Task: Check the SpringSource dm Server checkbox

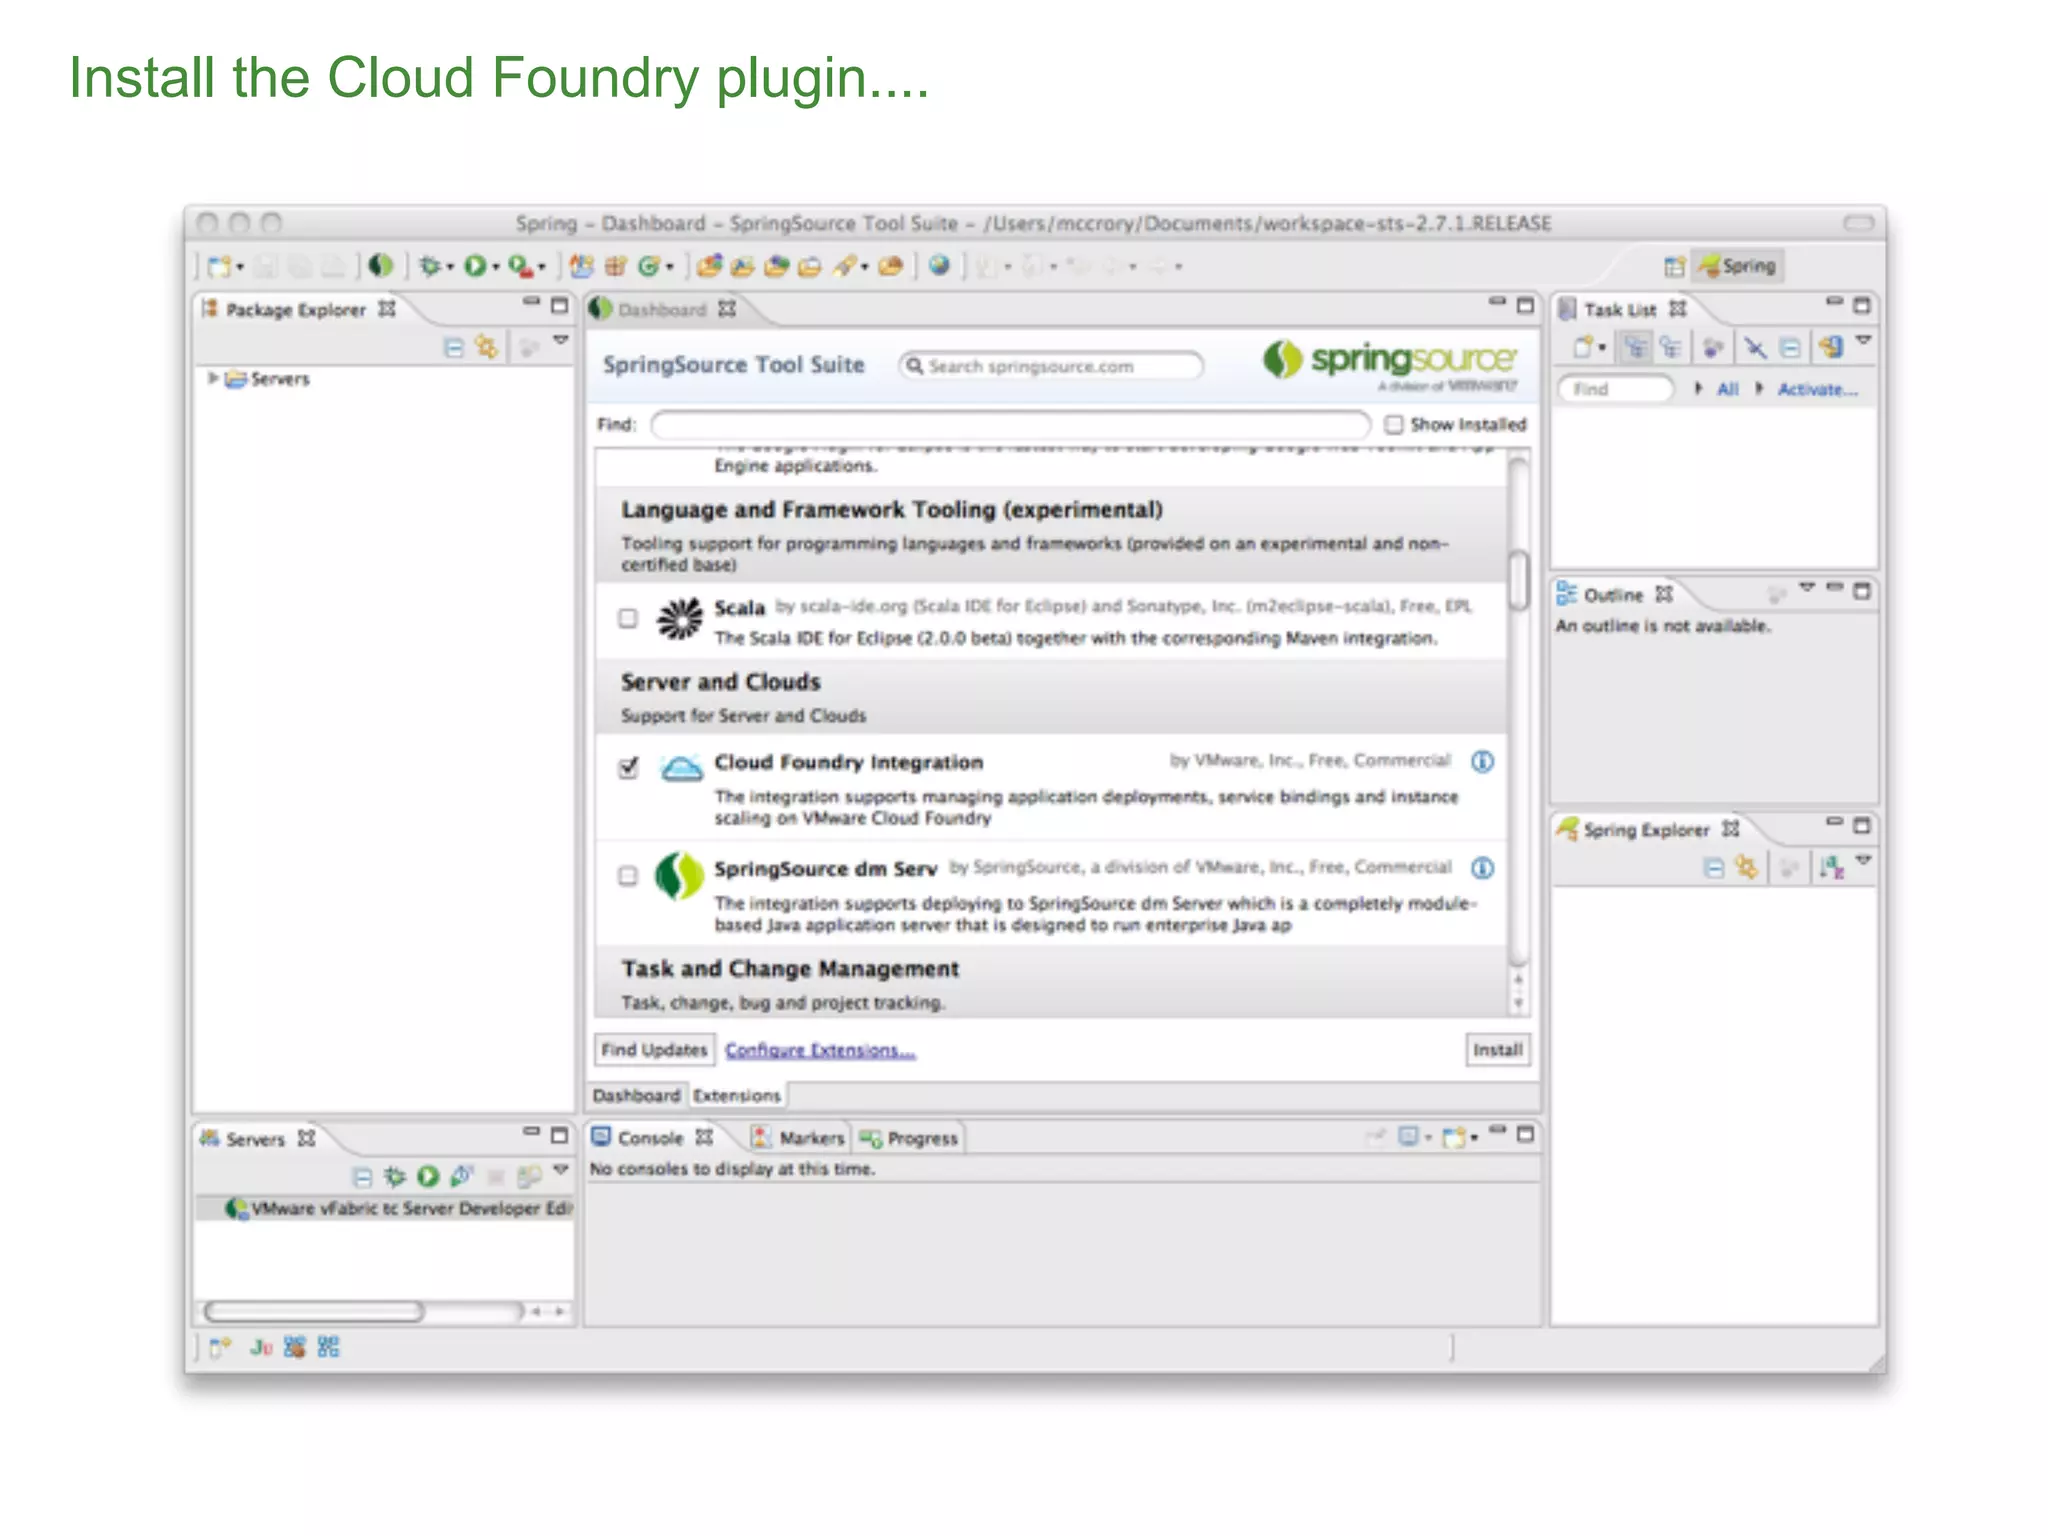Action: (x=628, y=876)
